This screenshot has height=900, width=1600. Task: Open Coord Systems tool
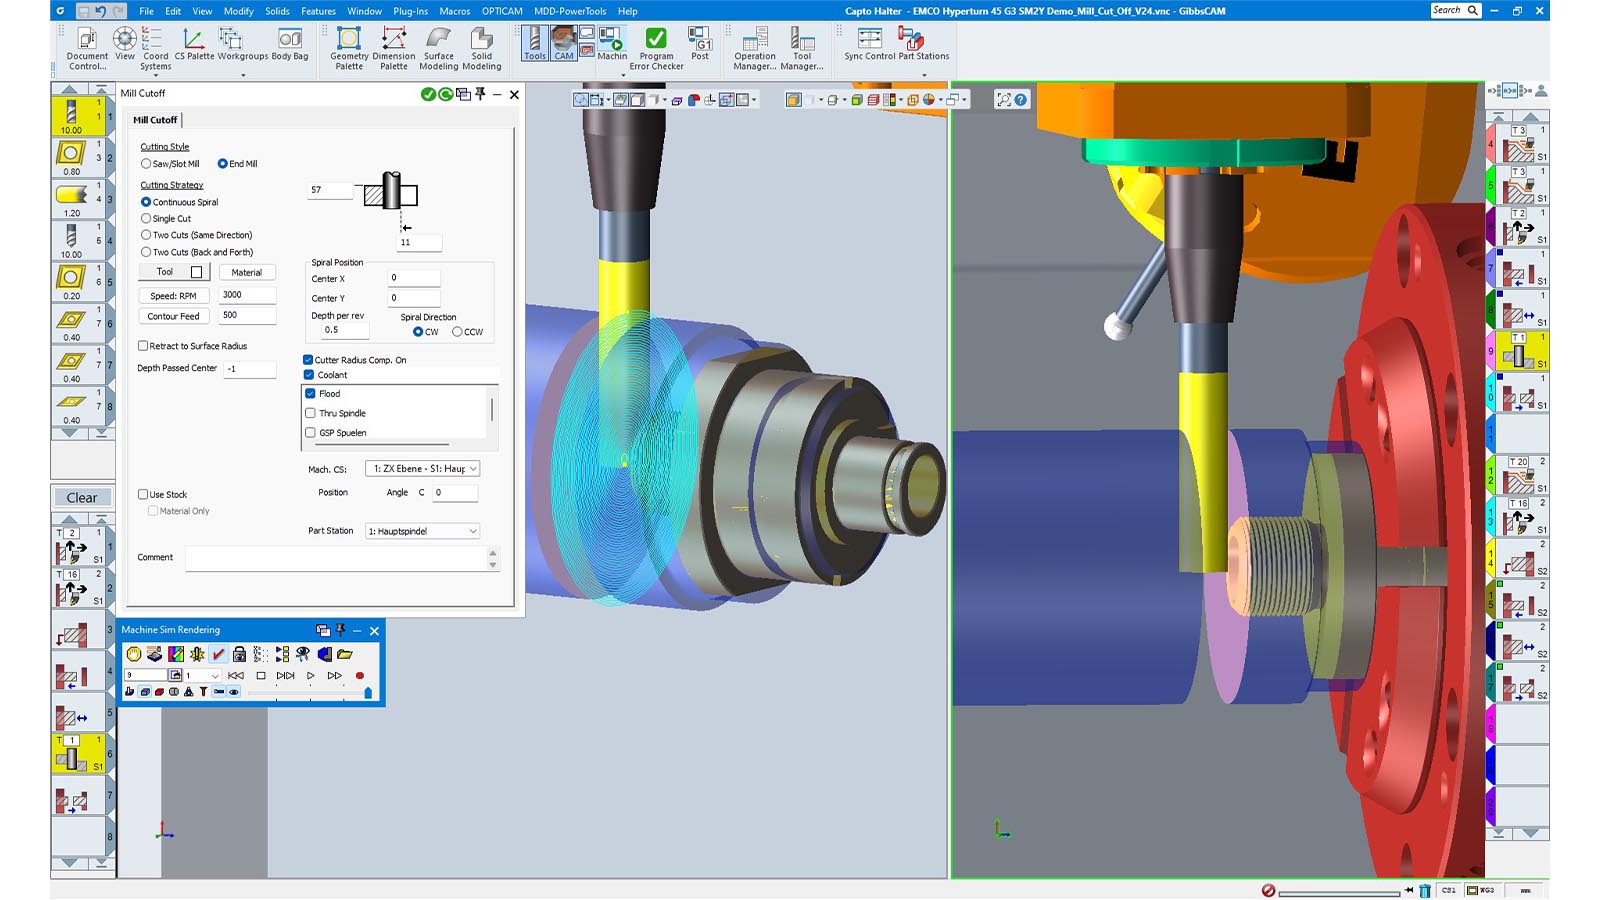[x=155, y=49]
